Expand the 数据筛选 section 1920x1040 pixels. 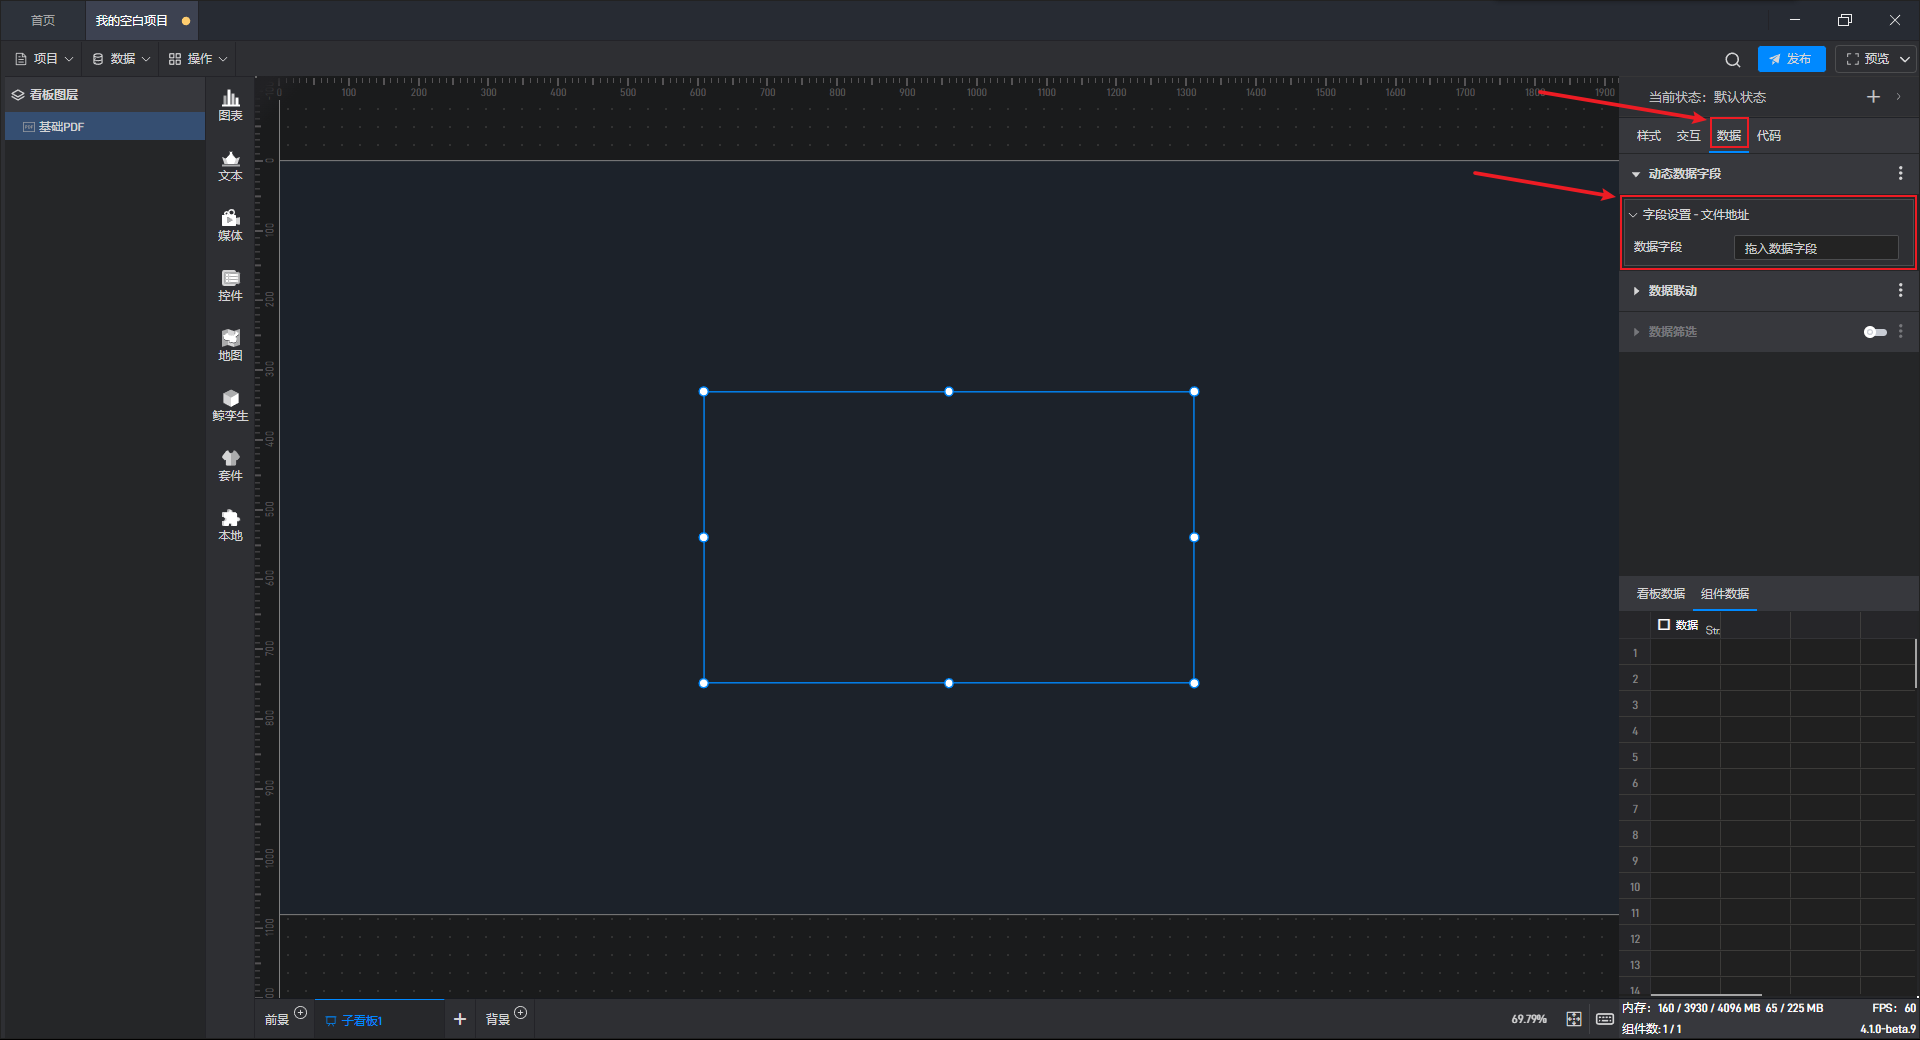(x=1636, y=332)
